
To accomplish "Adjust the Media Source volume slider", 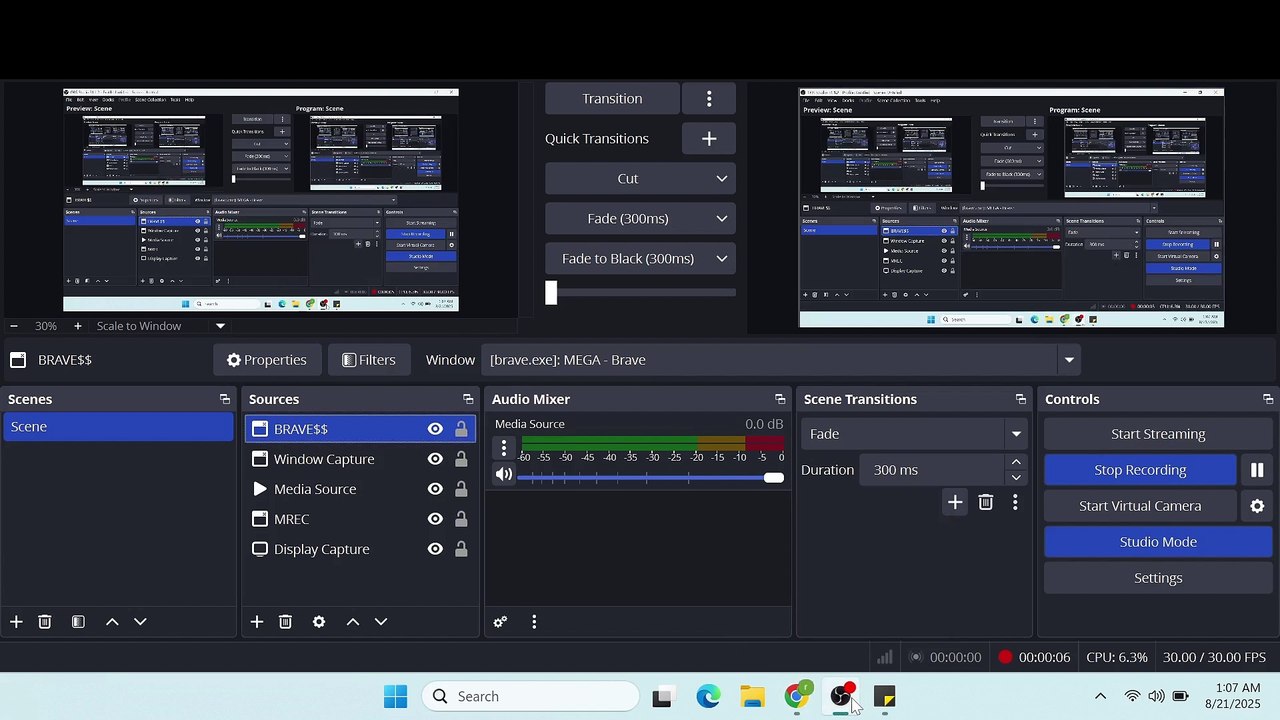I will (x=650, y=478).
